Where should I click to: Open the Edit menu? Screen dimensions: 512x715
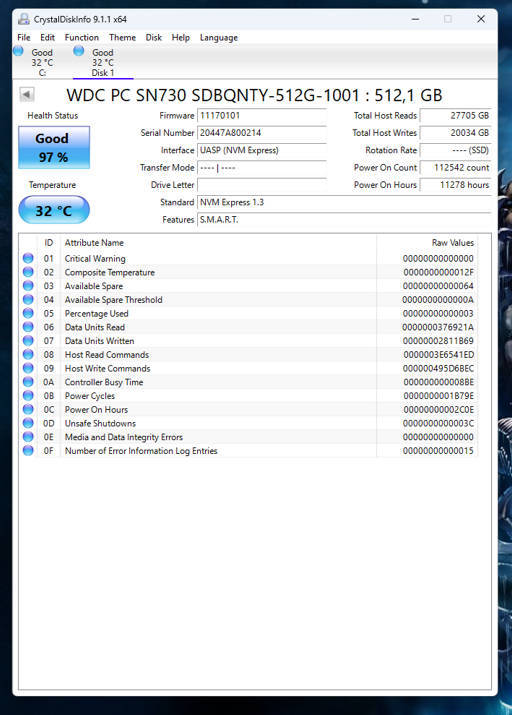(47, 37)
